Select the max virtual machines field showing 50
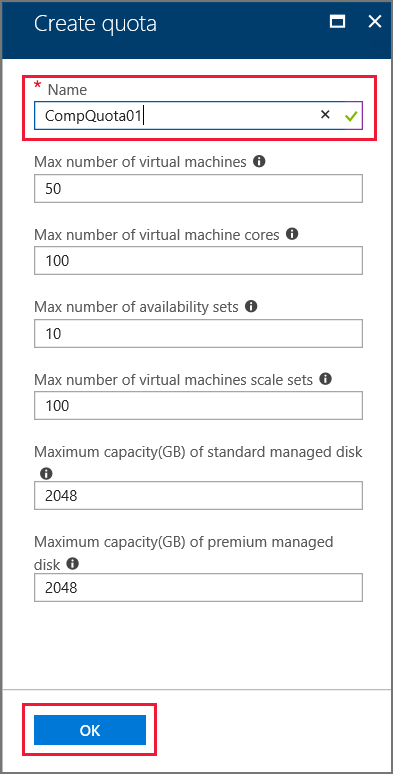The height and width of the screenshot is (774, 393). pos(198,188)
